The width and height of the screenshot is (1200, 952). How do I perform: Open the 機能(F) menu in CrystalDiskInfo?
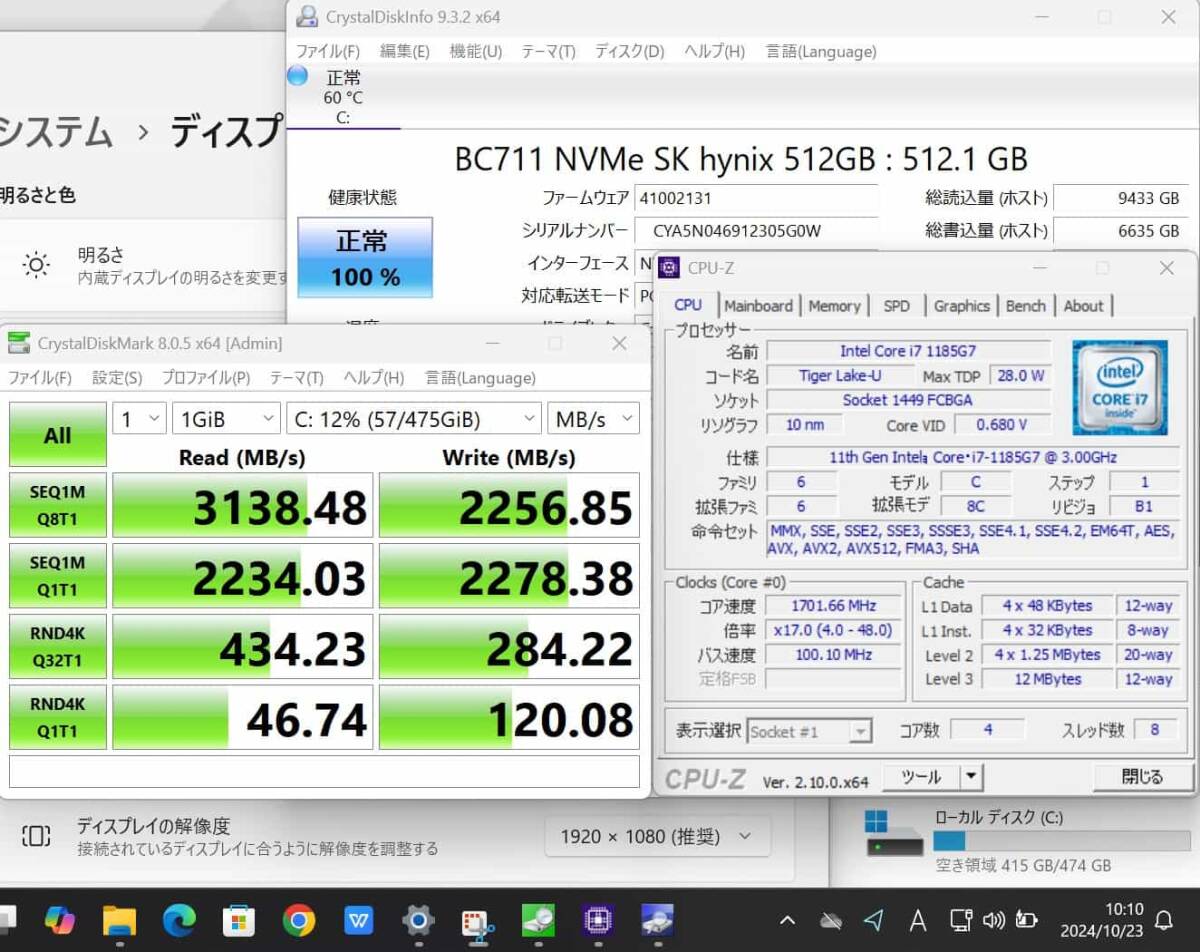(474, 51)
